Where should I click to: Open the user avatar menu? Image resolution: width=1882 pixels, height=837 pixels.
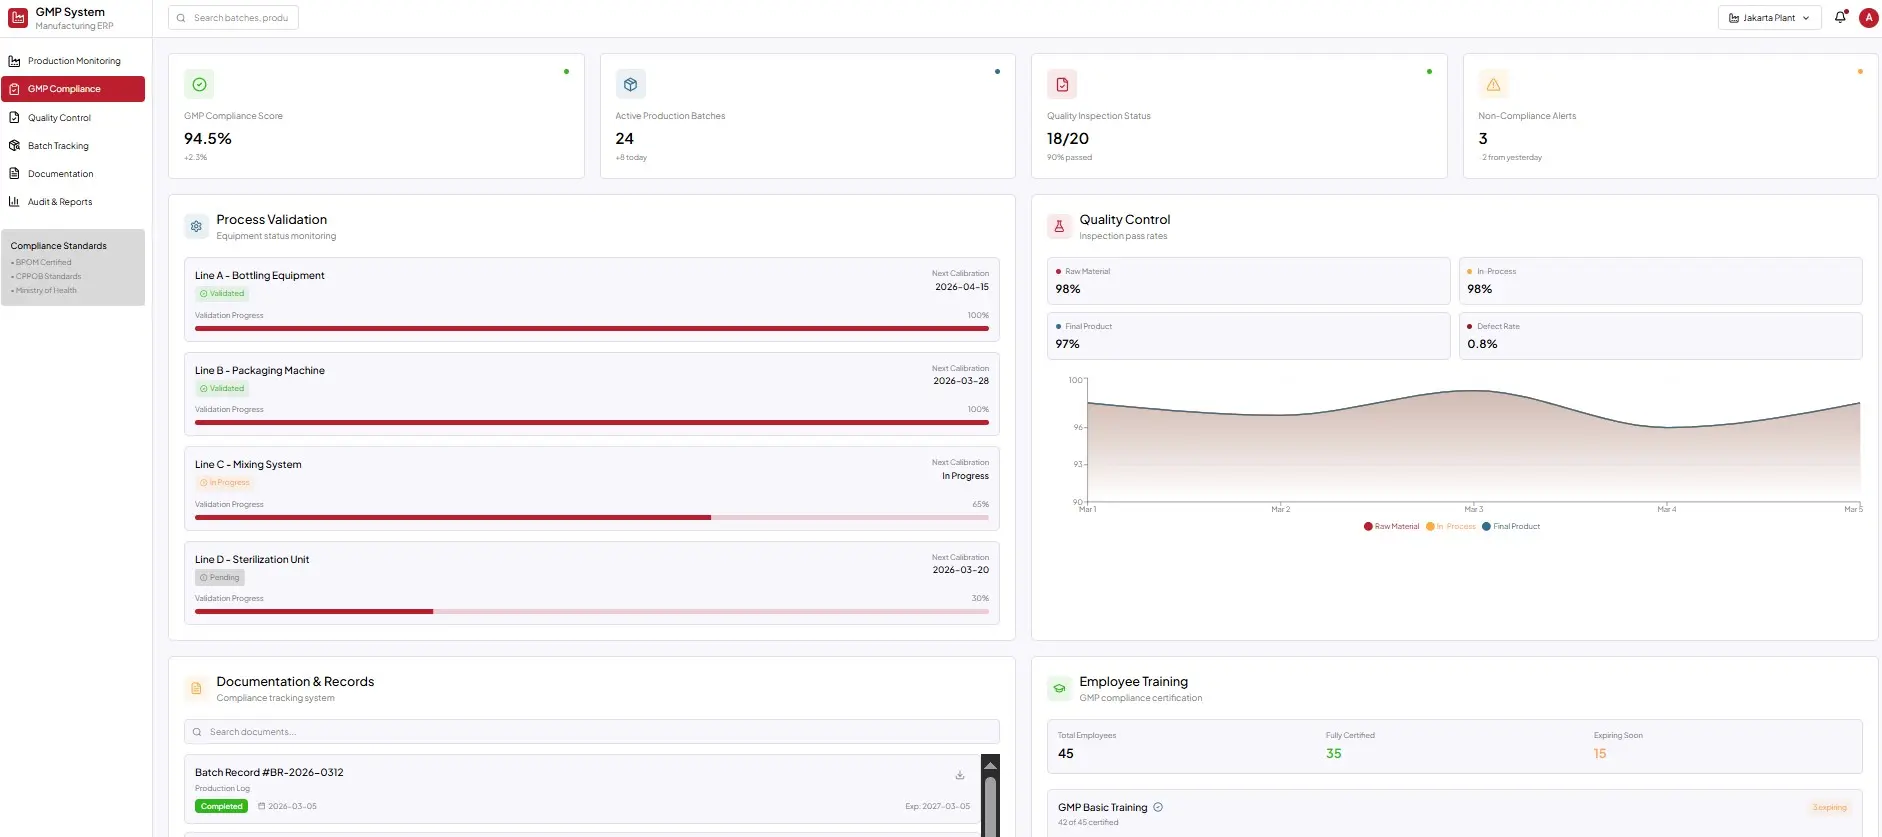pyautogui.click(x=1868, y=18)
